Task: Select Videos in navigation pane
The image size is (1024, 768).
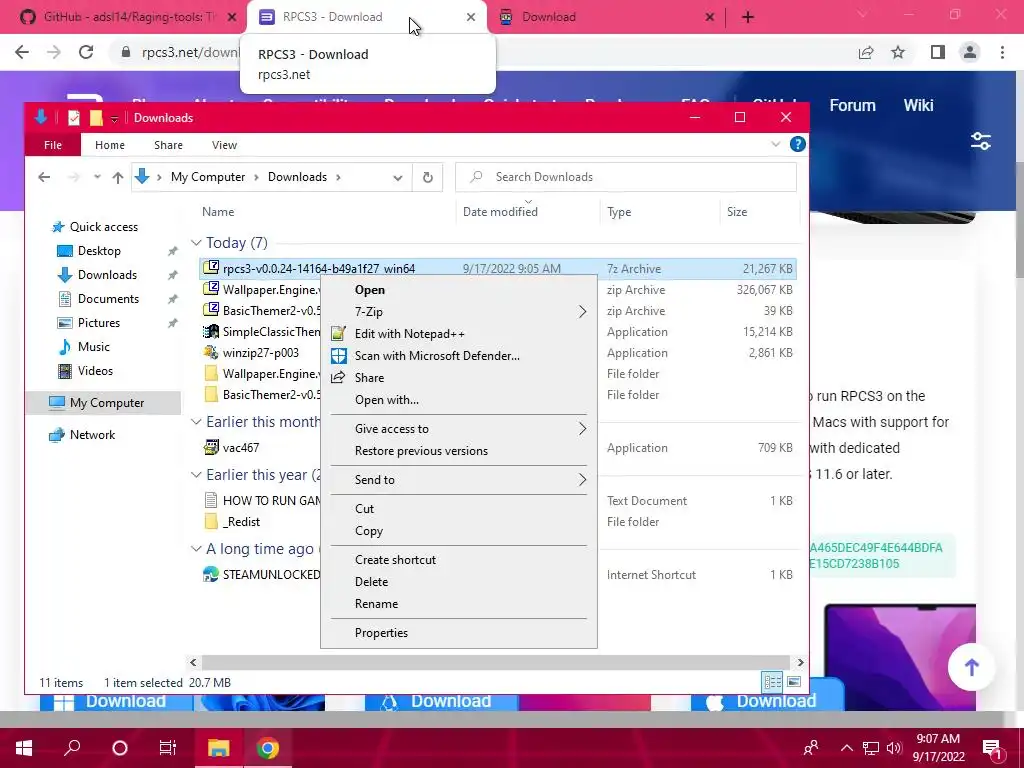Action: pos(95,371)
